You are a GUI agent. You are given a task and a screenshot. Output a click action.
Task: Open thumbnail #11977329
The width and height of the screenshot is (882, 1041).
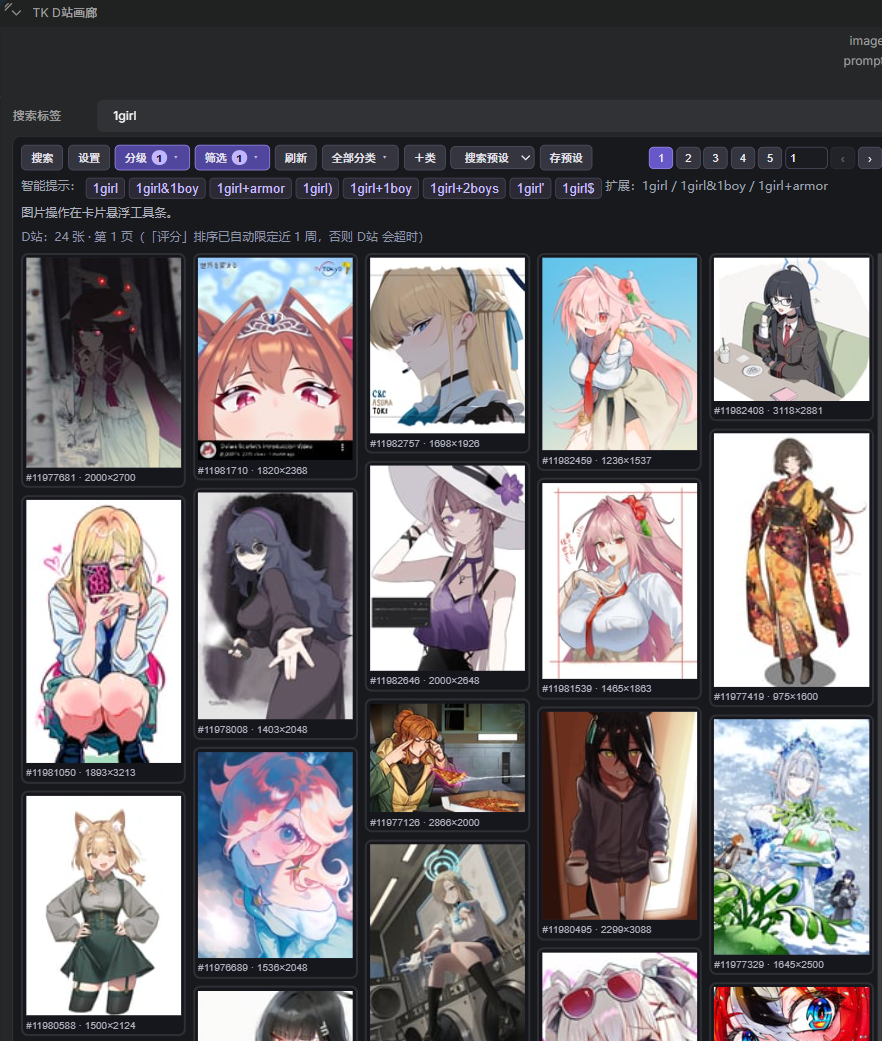[x=791, y=837]
